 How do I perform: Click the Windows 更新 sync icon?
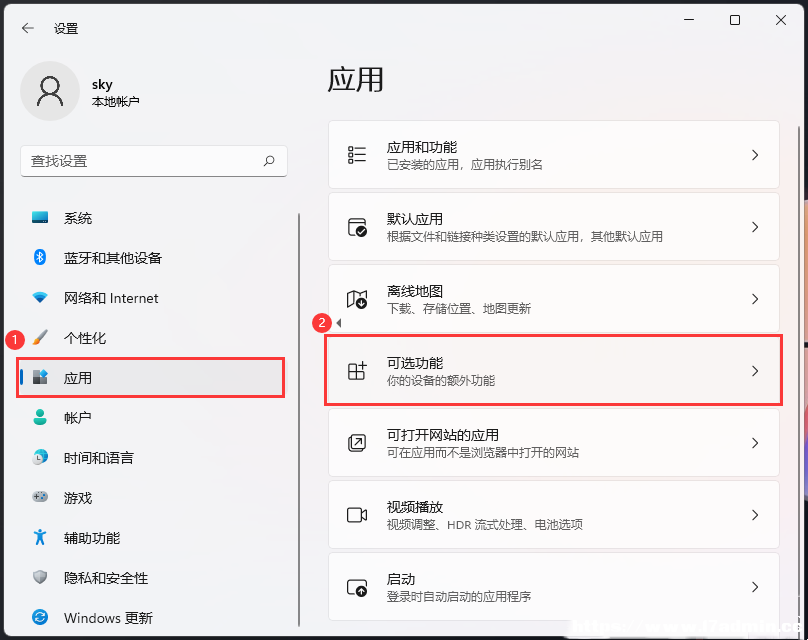click(40, 617)
